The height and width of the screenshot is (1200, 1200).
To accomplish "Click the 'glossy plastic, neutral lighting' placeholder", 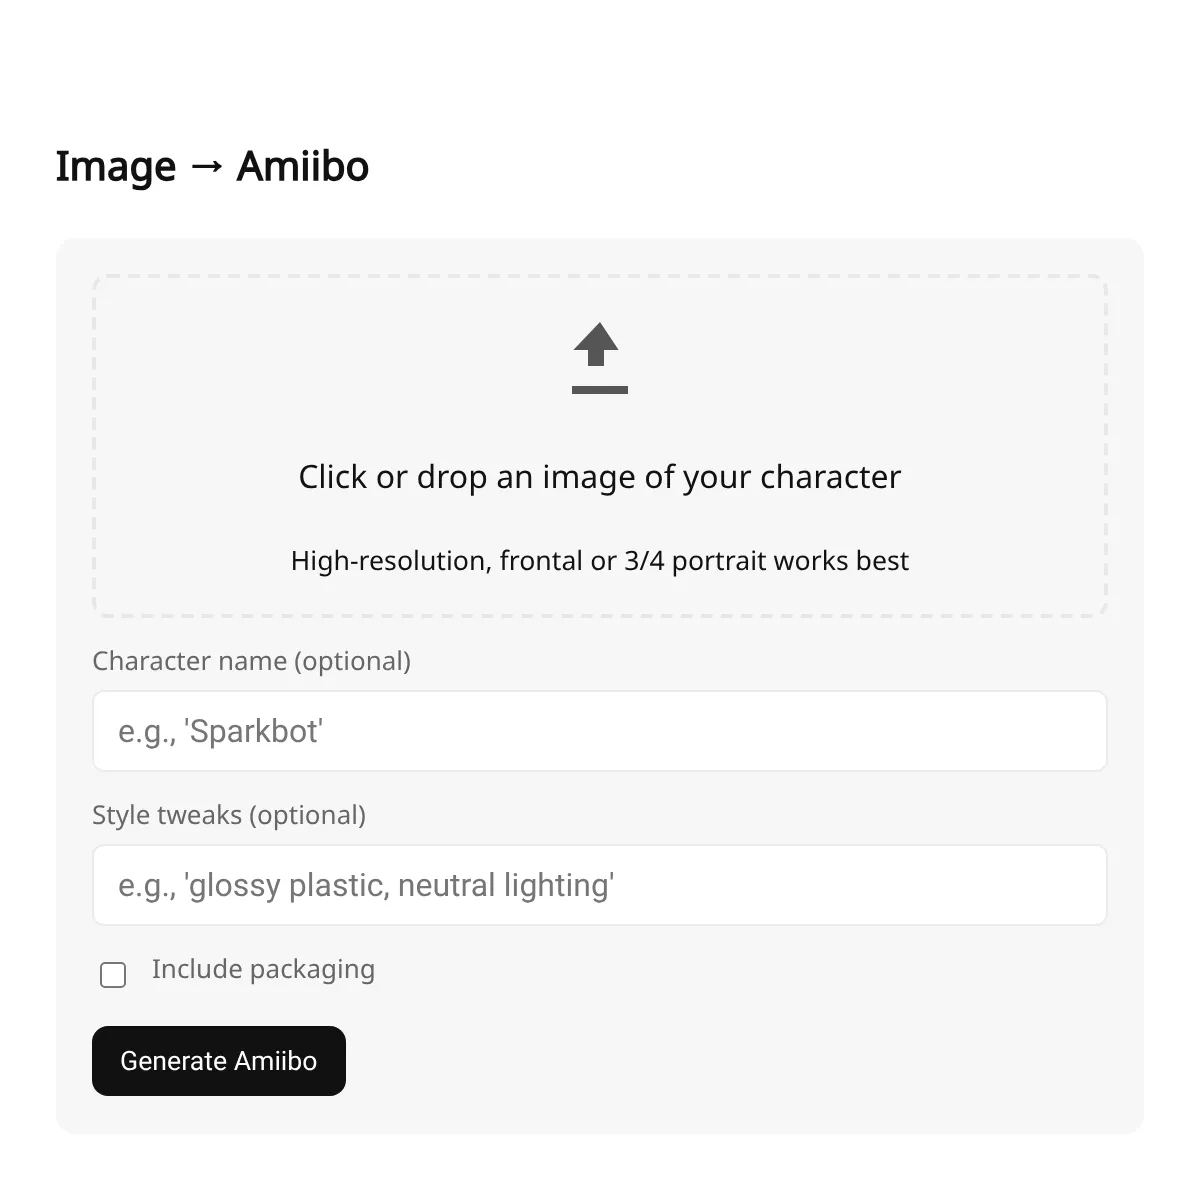I will coord(366,886).
